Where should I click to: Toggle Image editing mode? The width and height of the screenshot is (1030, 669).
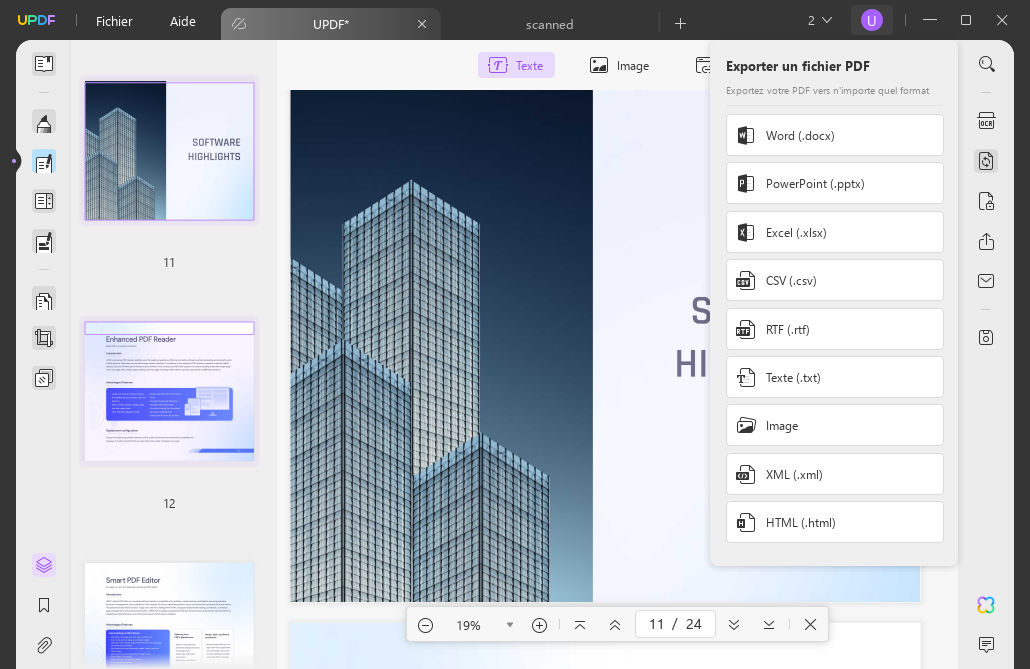coord(619,65)
